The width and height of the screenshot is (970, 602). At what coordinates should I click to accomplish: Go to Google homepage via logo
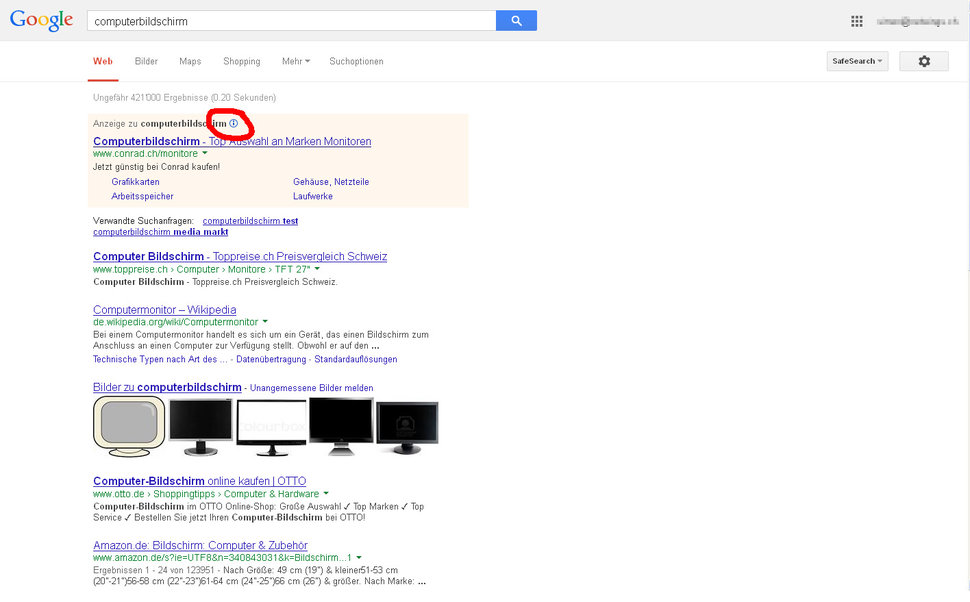click(41, 20)
